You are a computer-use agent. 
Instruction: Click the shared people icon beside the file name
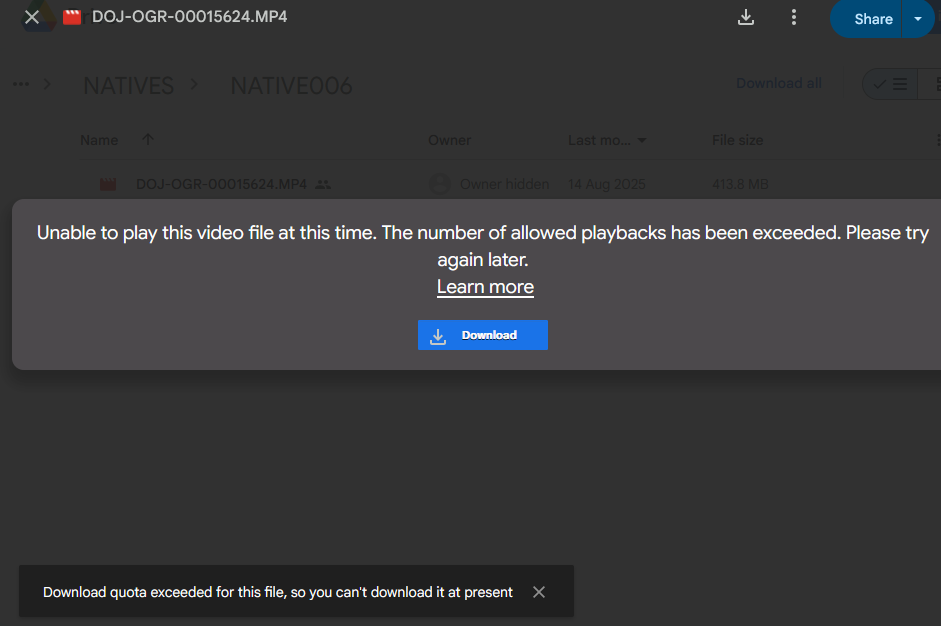[x=323, y=184]
